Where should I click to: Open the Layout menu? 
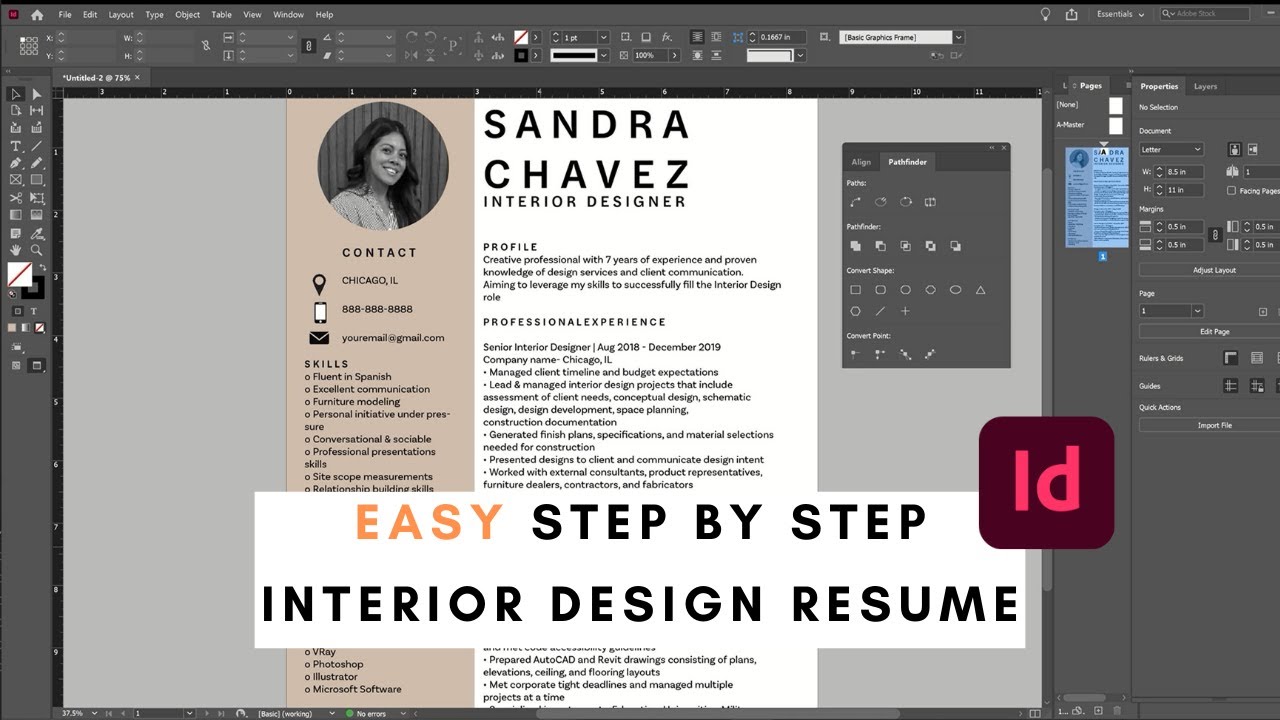[x=121, y=15]
